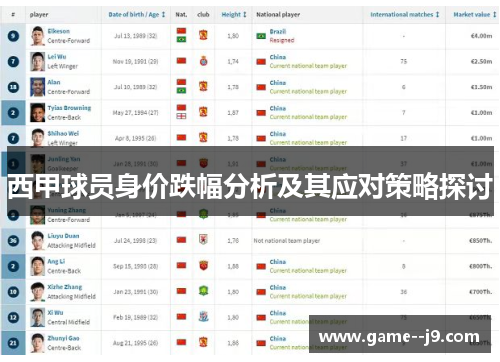This screenshot has width=500, height=362.
Task: Open Elkeson's player profile link
Action: [x=59, y=31]
